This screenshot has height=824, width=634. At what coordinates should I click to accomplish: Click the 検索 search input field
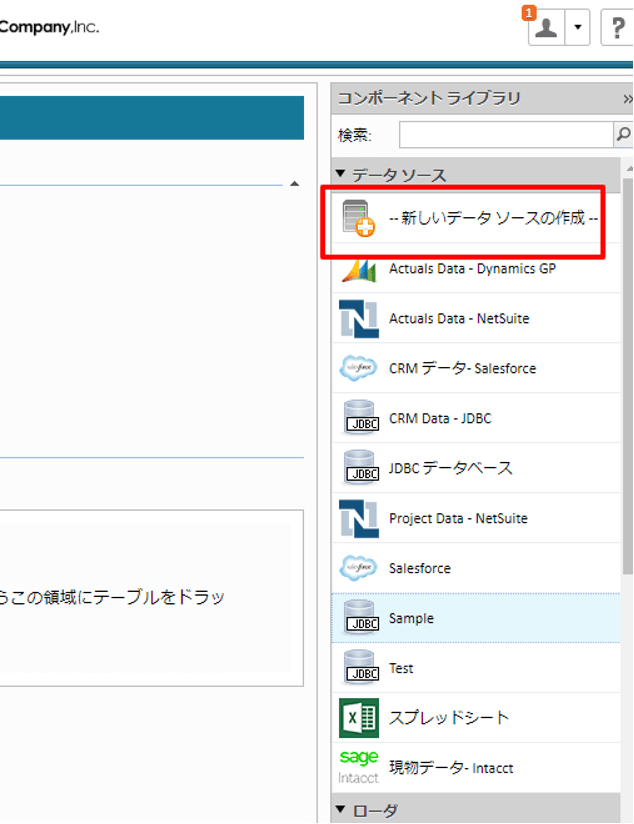pos(506,135)
